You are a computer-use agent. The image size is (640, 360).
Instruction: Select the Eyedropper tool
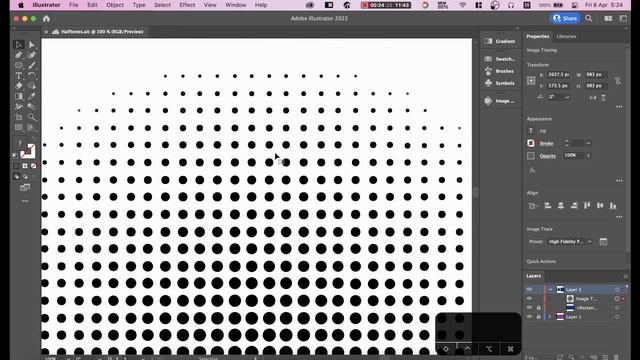click(x=31, y=96)
